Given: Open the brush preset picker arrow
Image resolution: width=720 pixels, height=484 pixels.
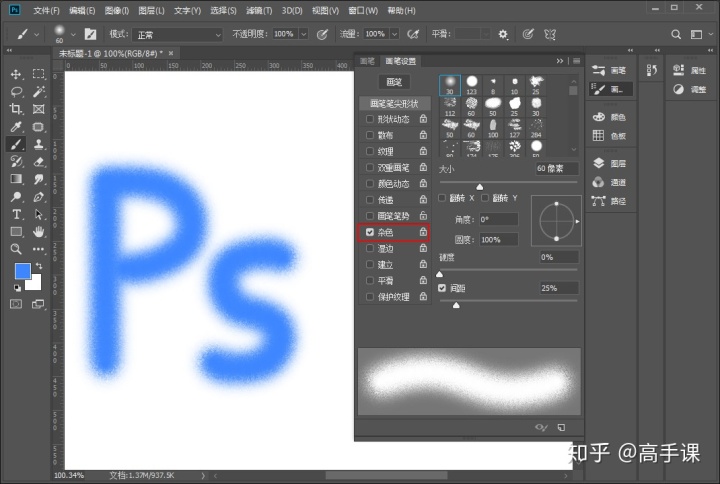Looking at the screenshot, I should (x=73, y=34).
